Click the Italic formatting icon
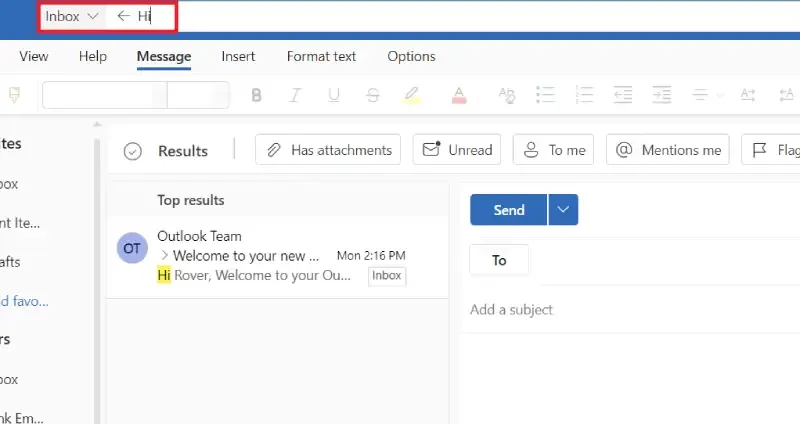Viewport: 800px width, 424px height. [295, 95]
